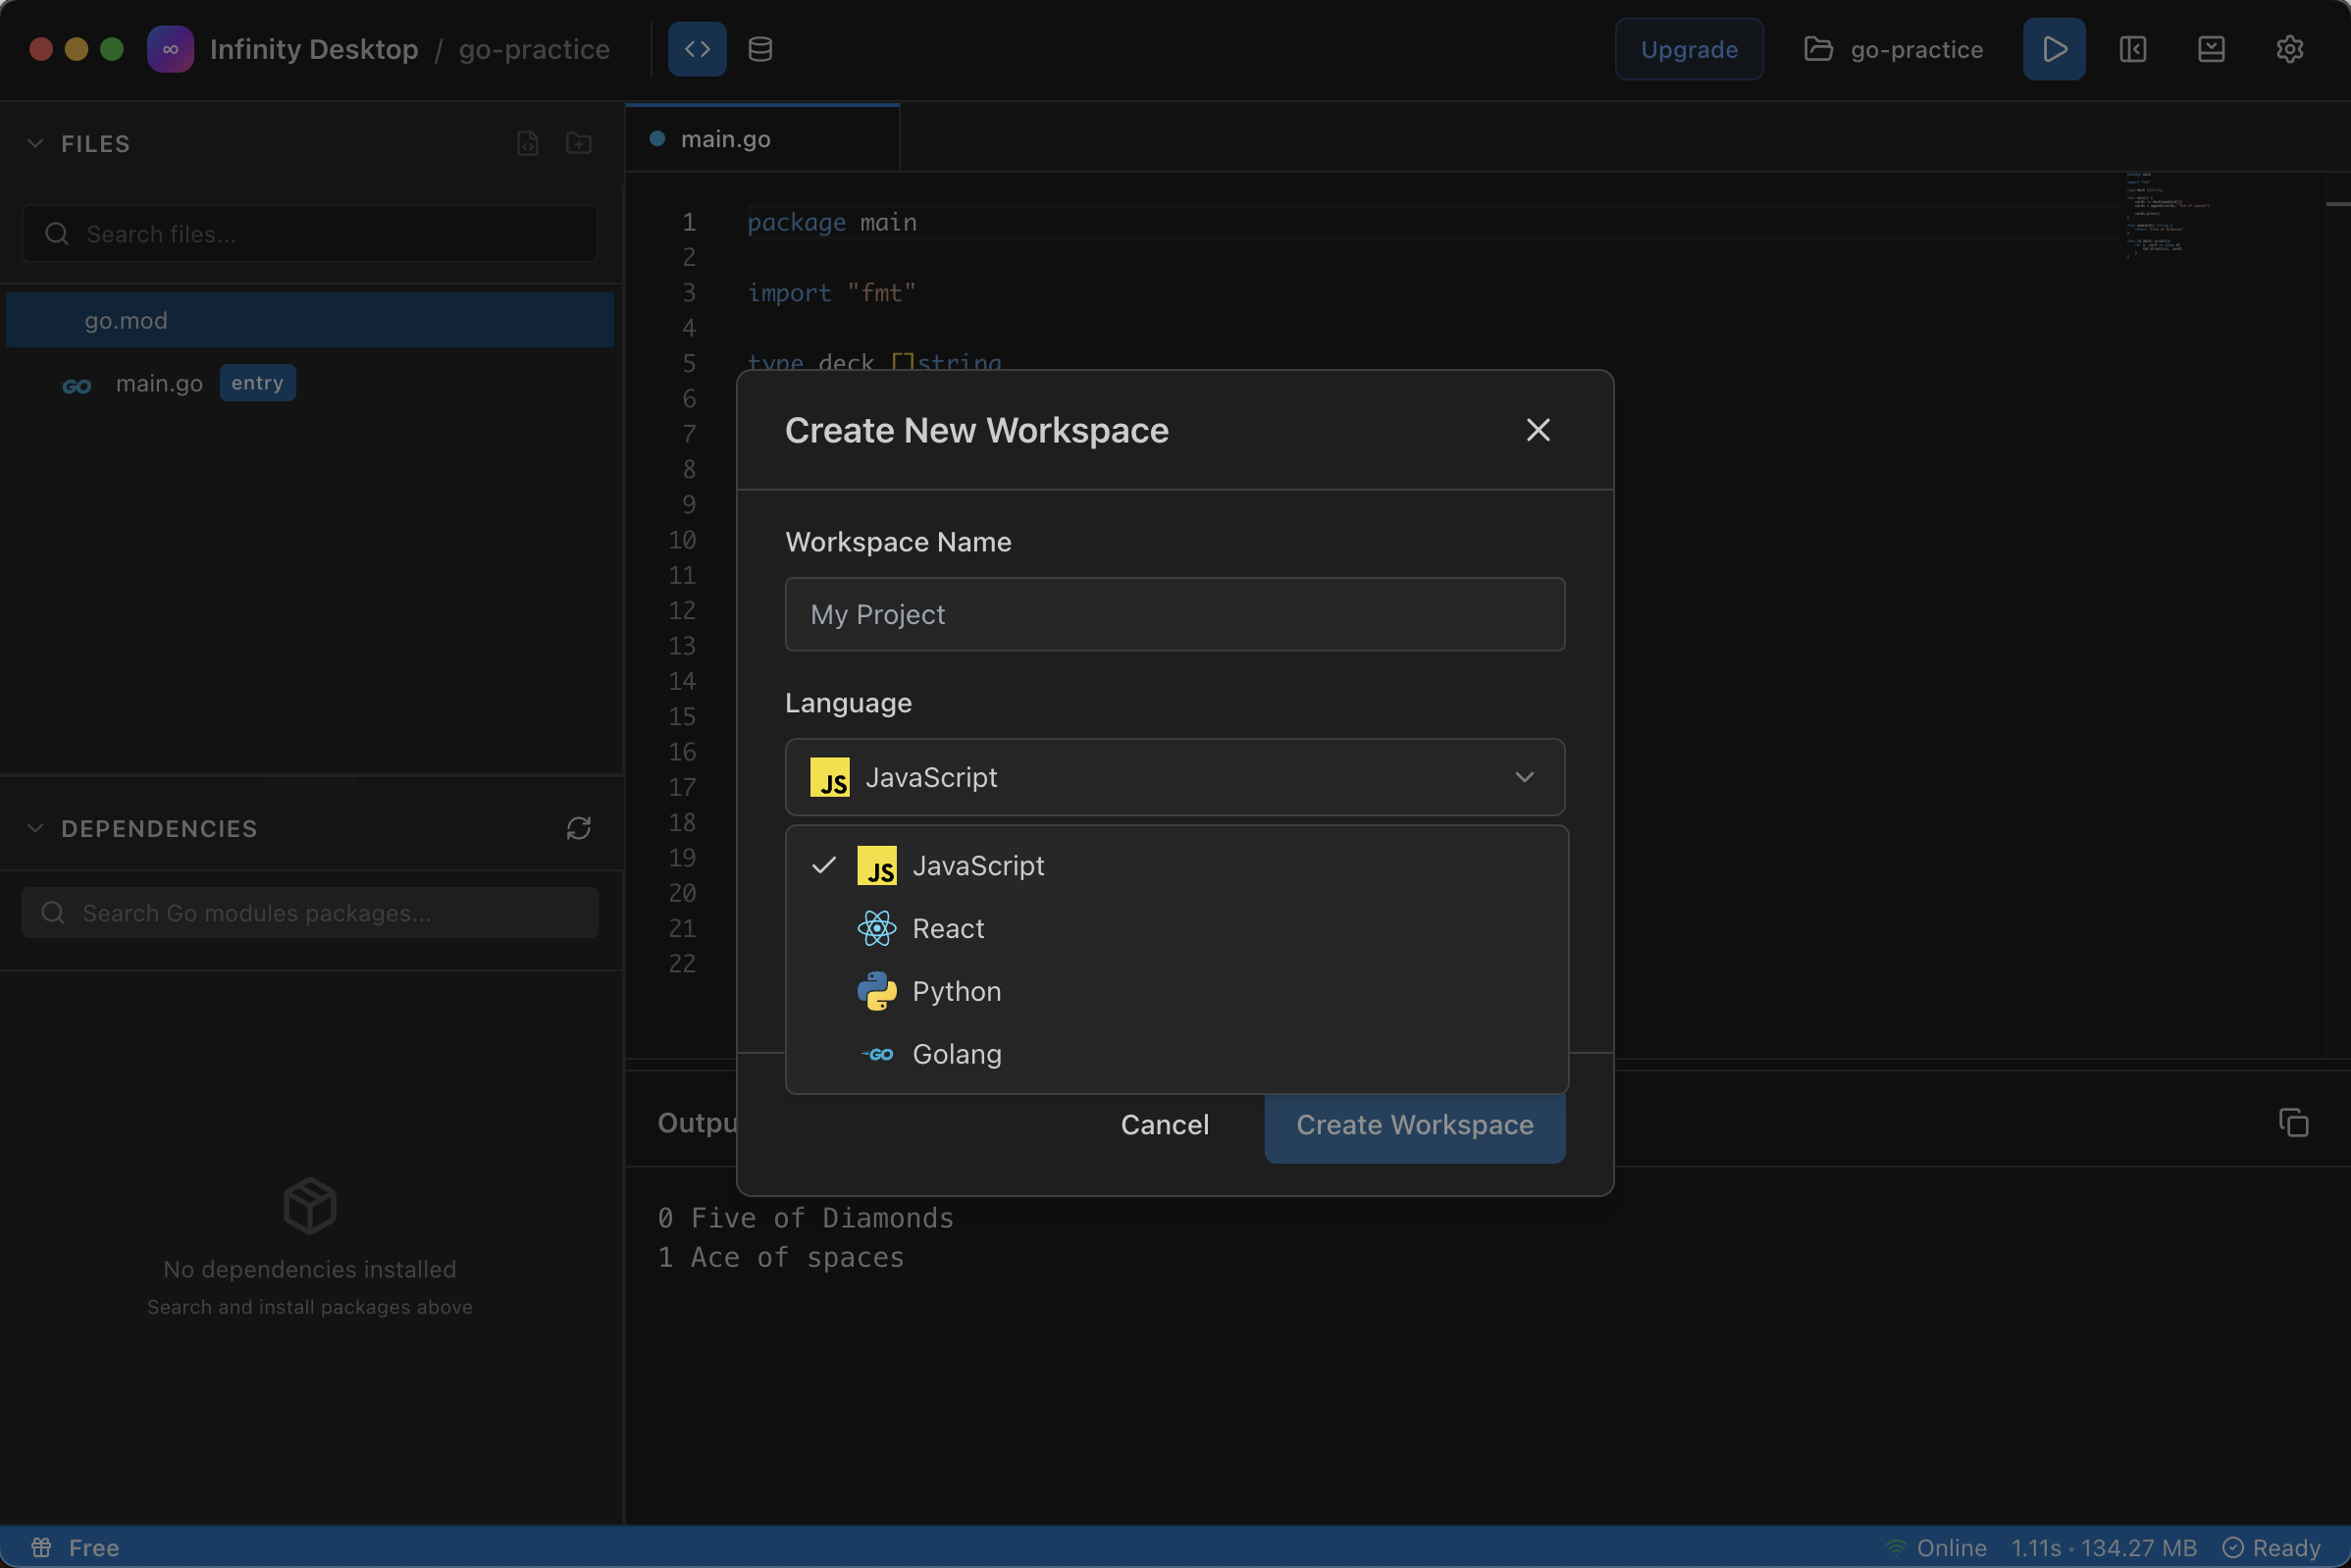This screenshot has height=1568, width=2351.
Task: Switch to the database view
Action: 759,48
